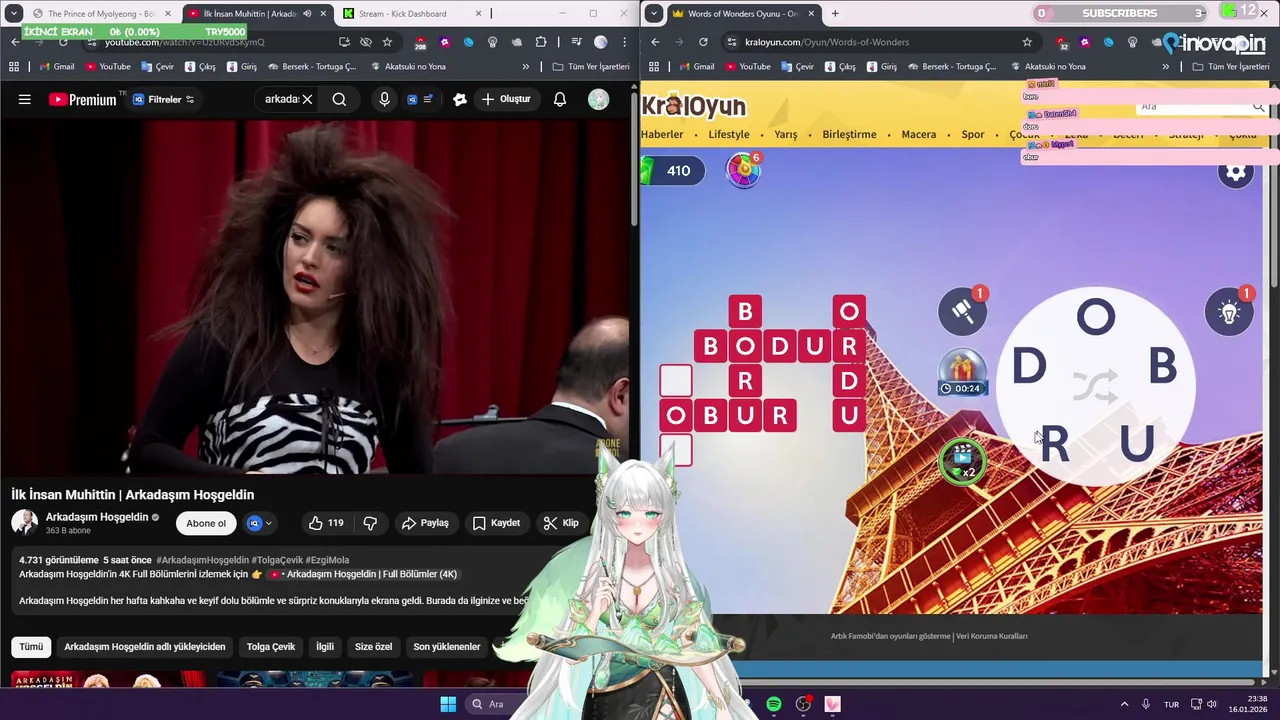This screenshot has height=720, width=1280.
Task: Open the YouTube hamburger guide menu
Action: [x=25, y=99]
